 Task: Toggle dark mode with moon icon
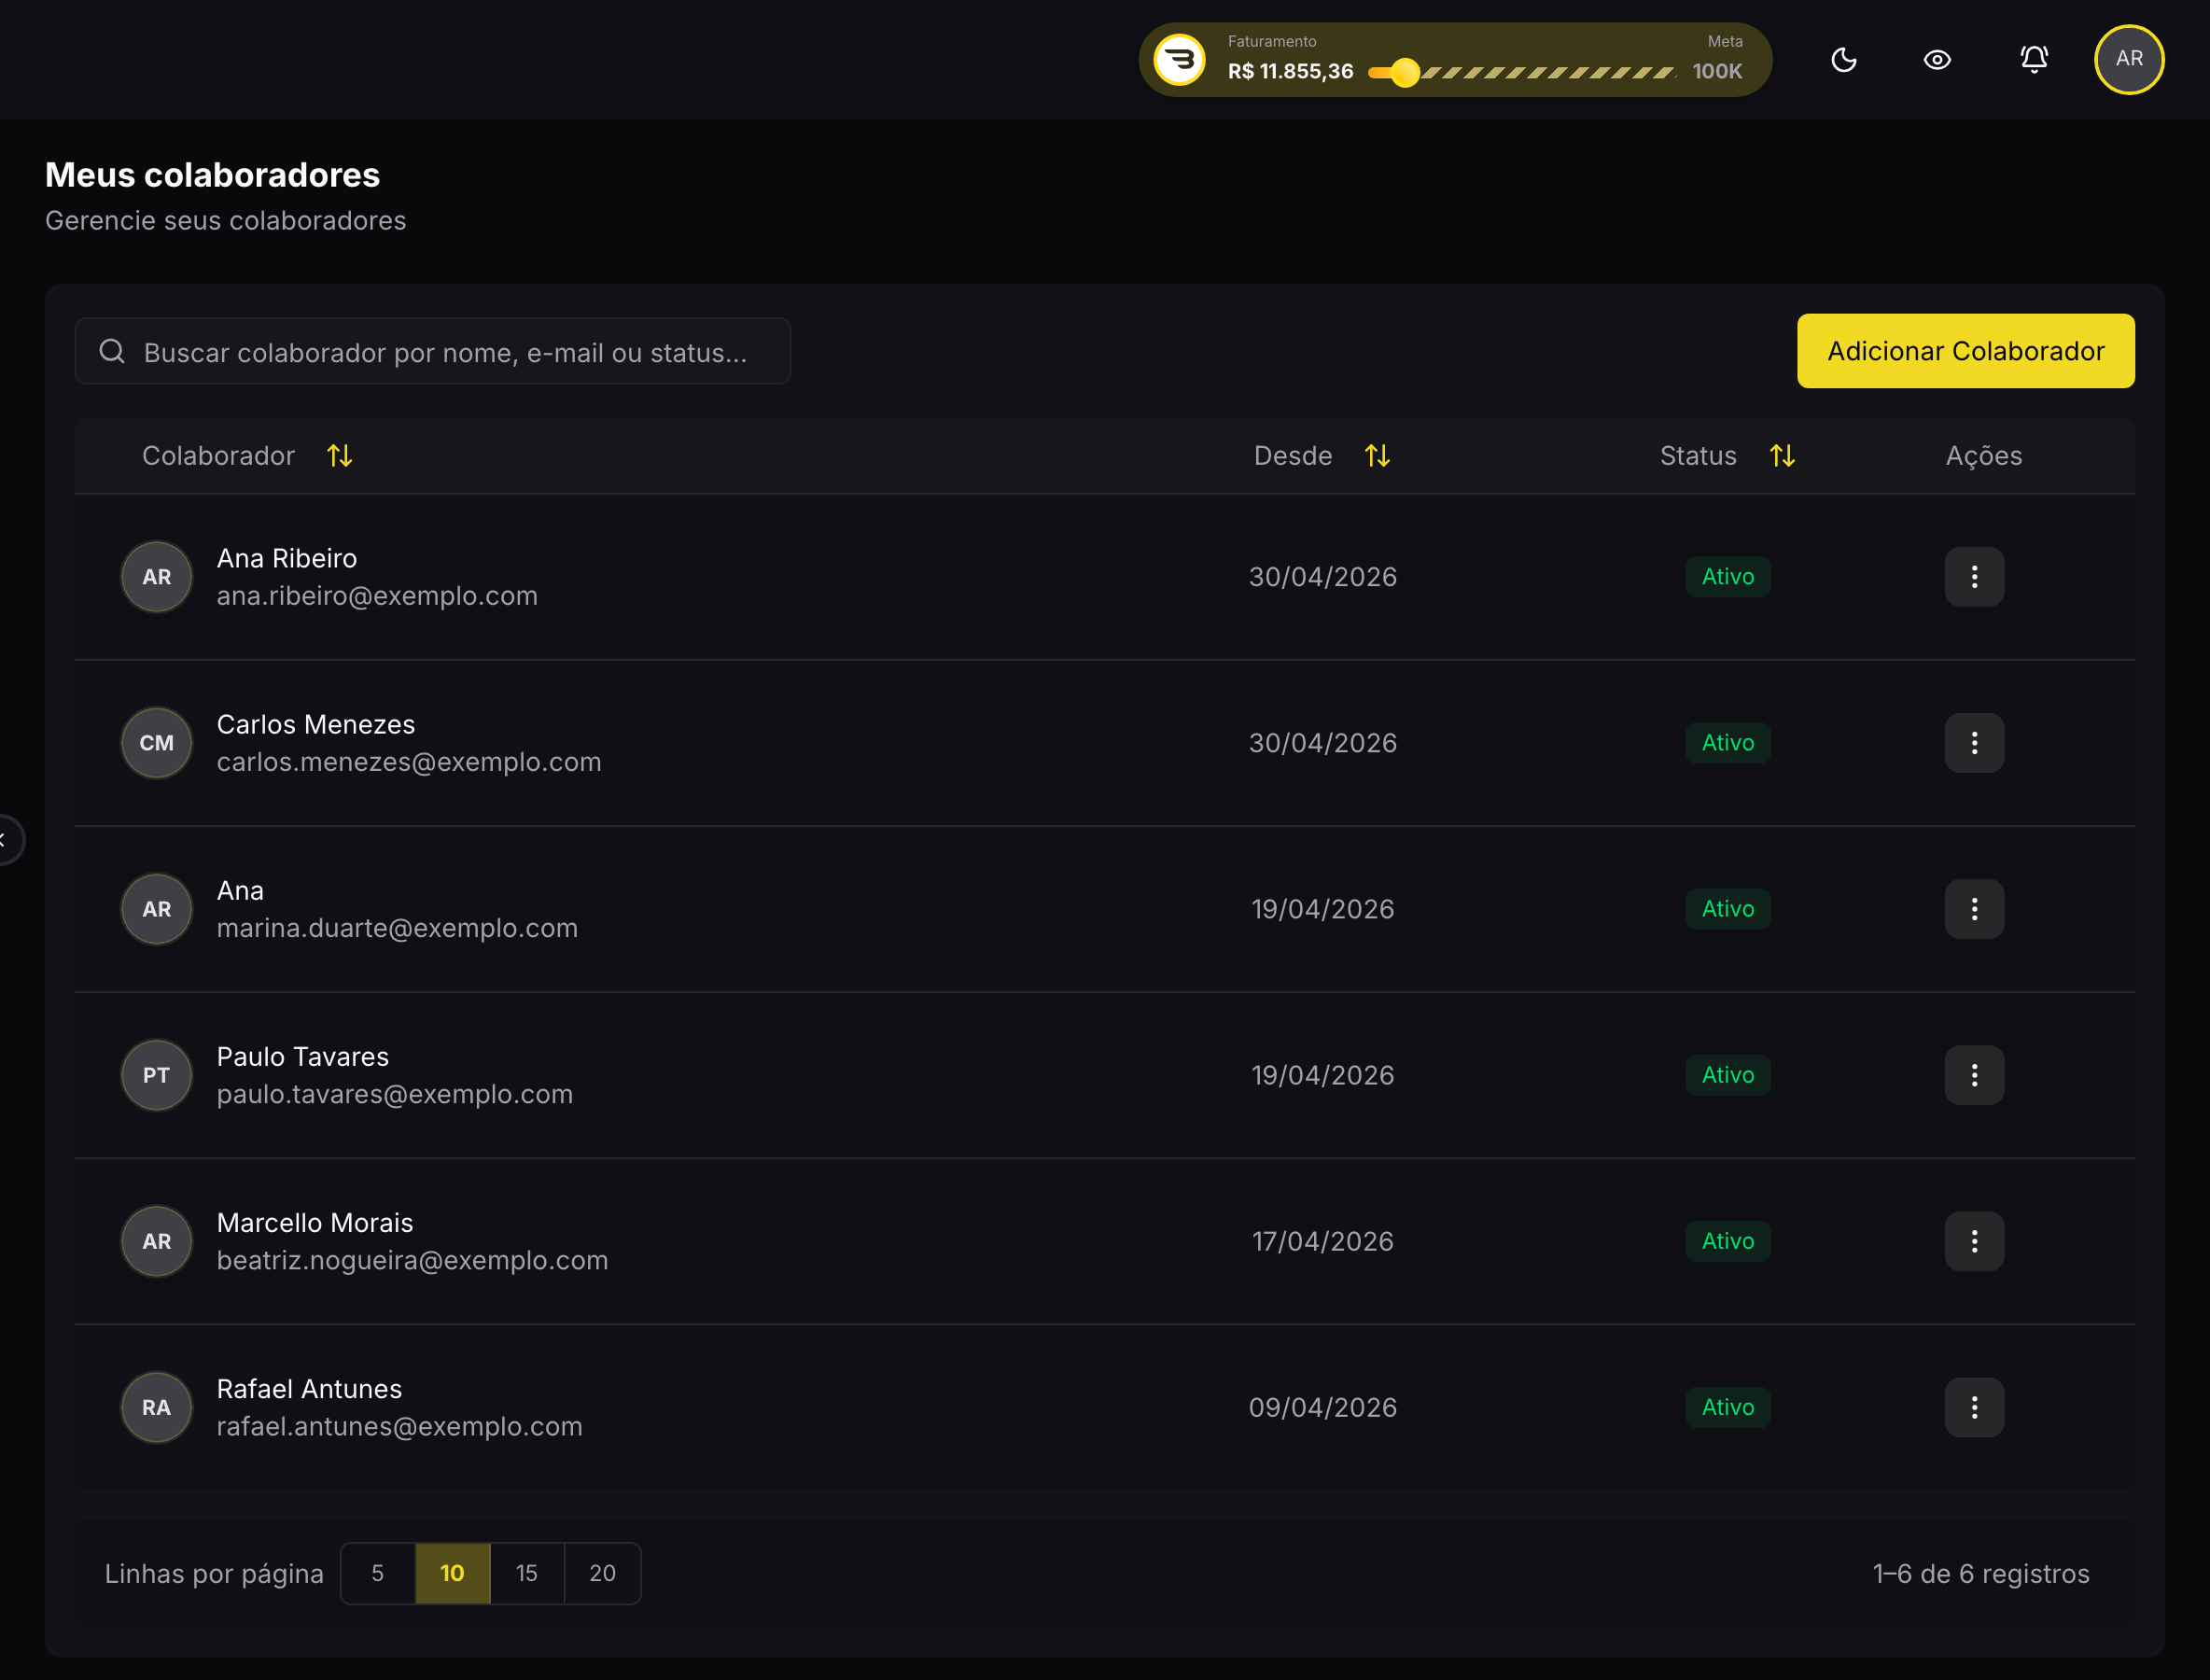coord(1843,60)
